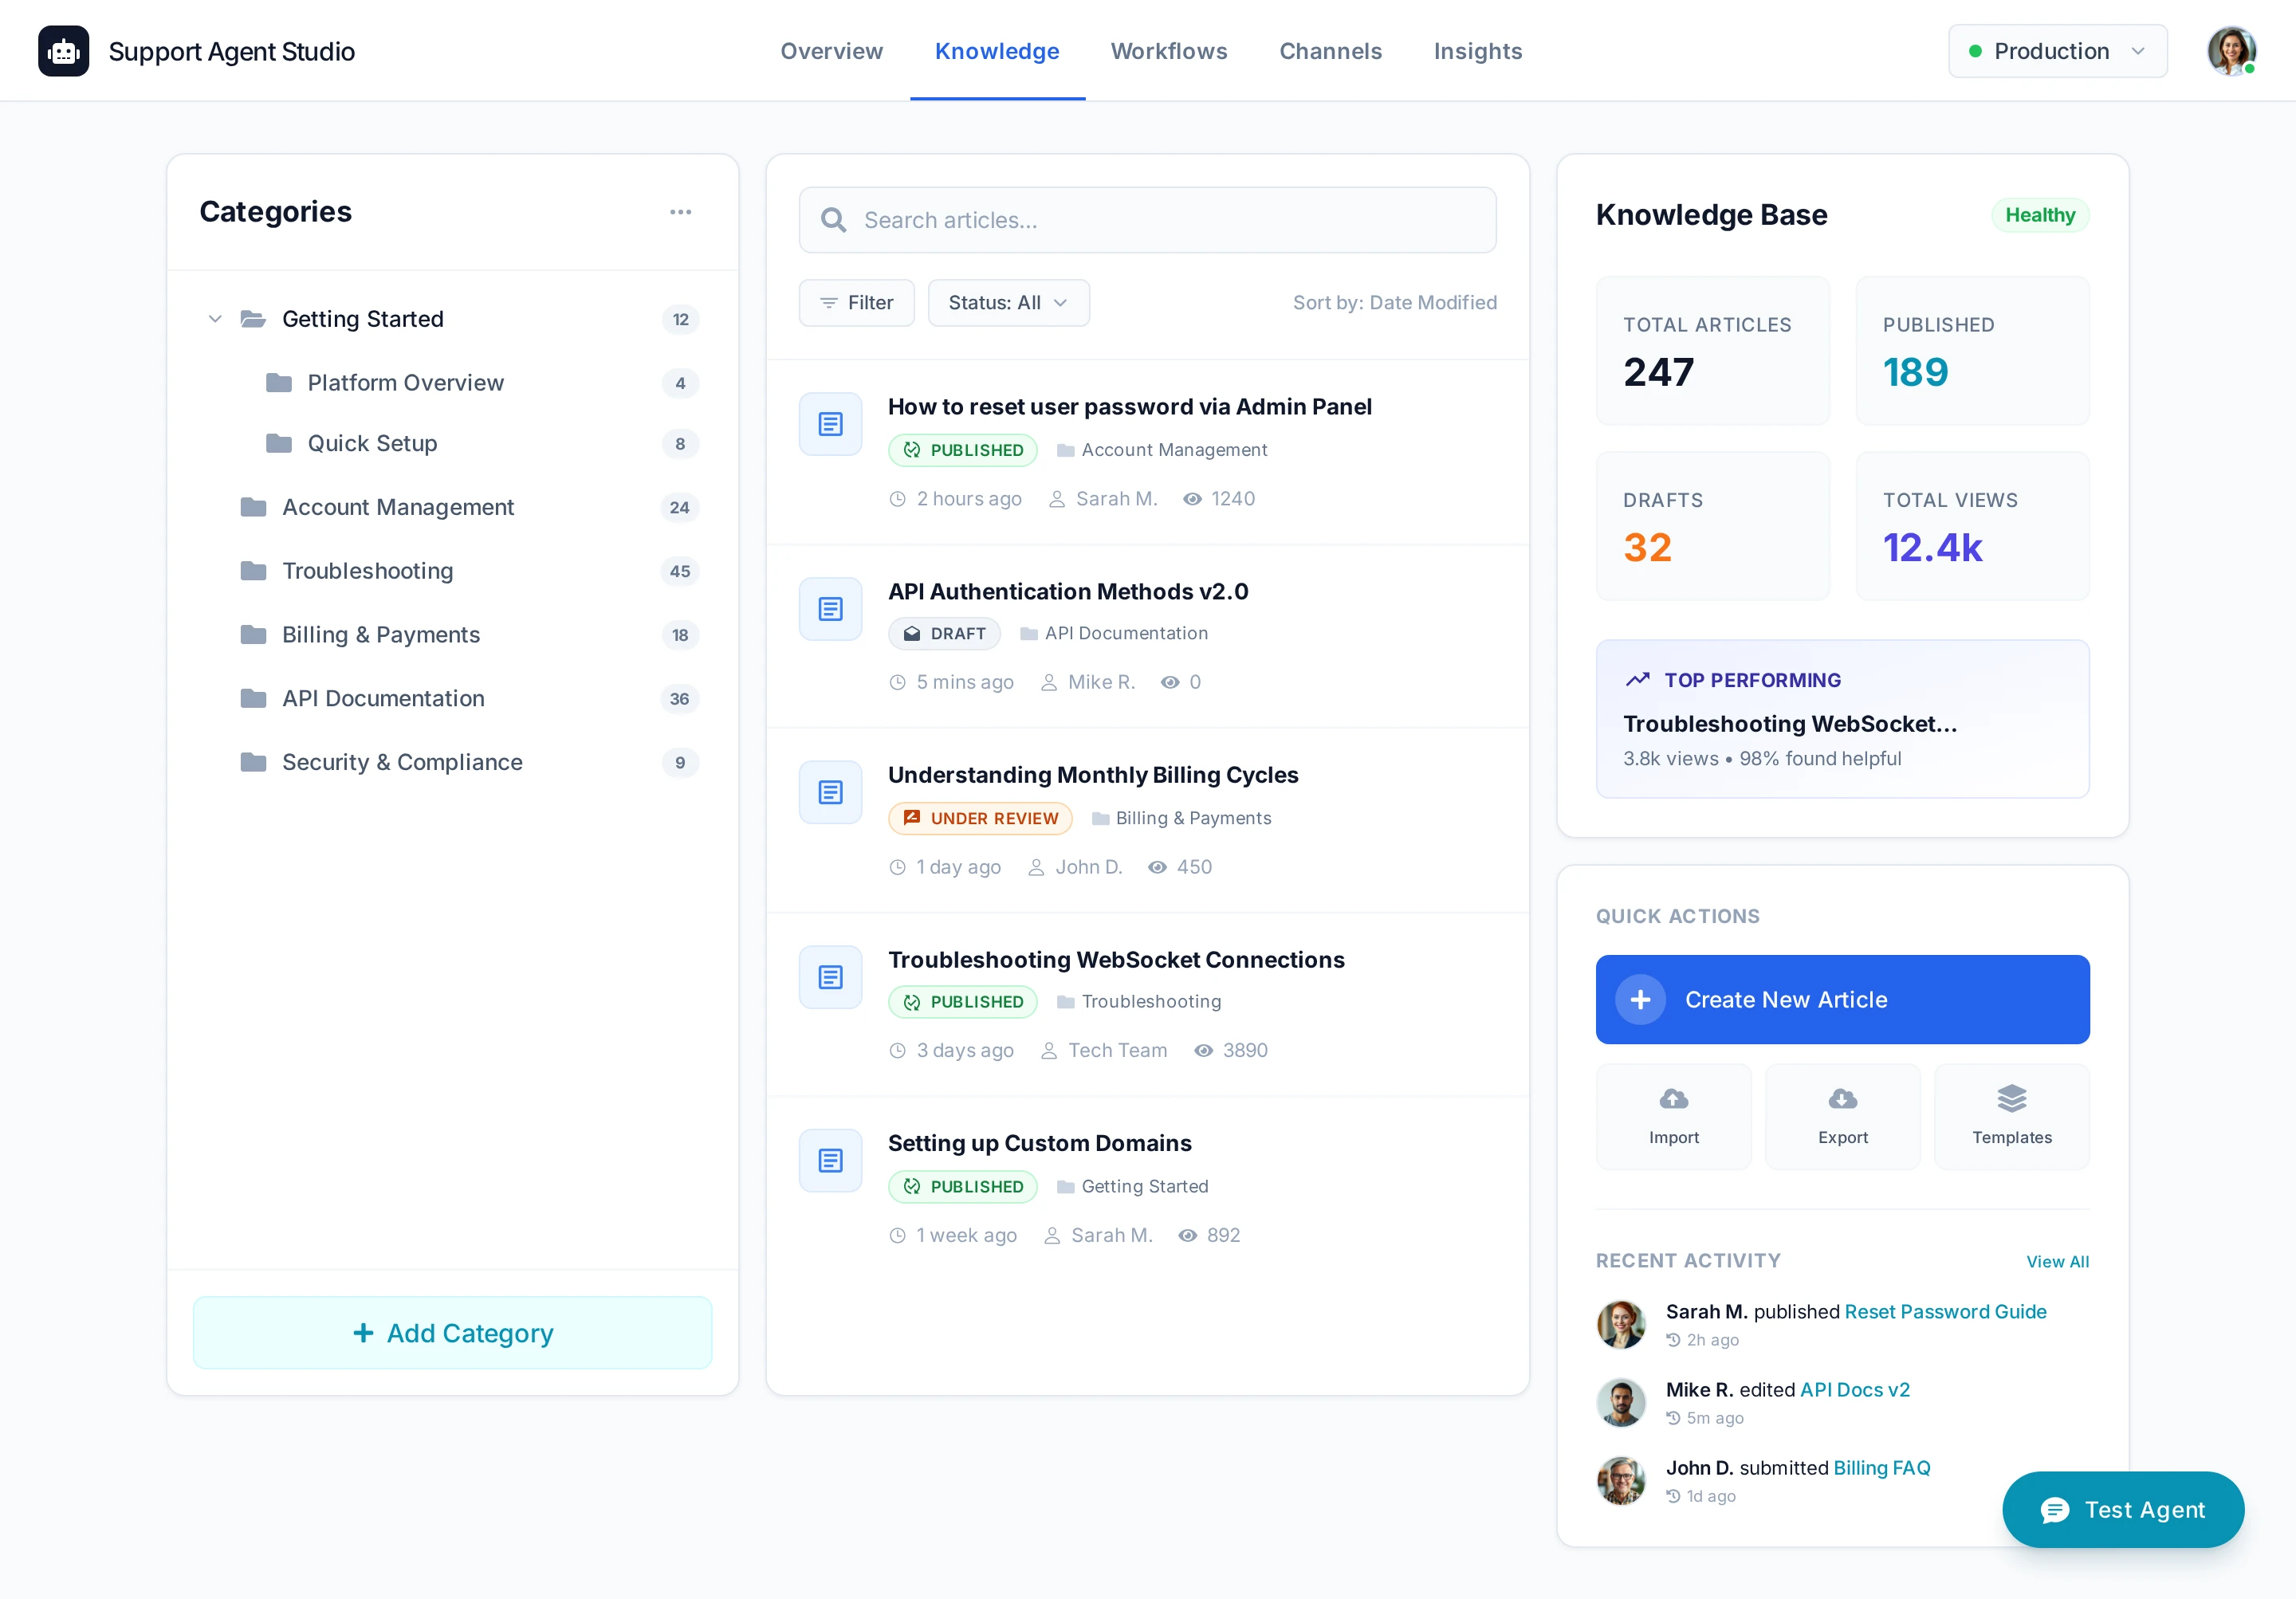The image size is (2296, 1599).
Task: Switch to the Workflows tab
Action: coord(1168,51)
